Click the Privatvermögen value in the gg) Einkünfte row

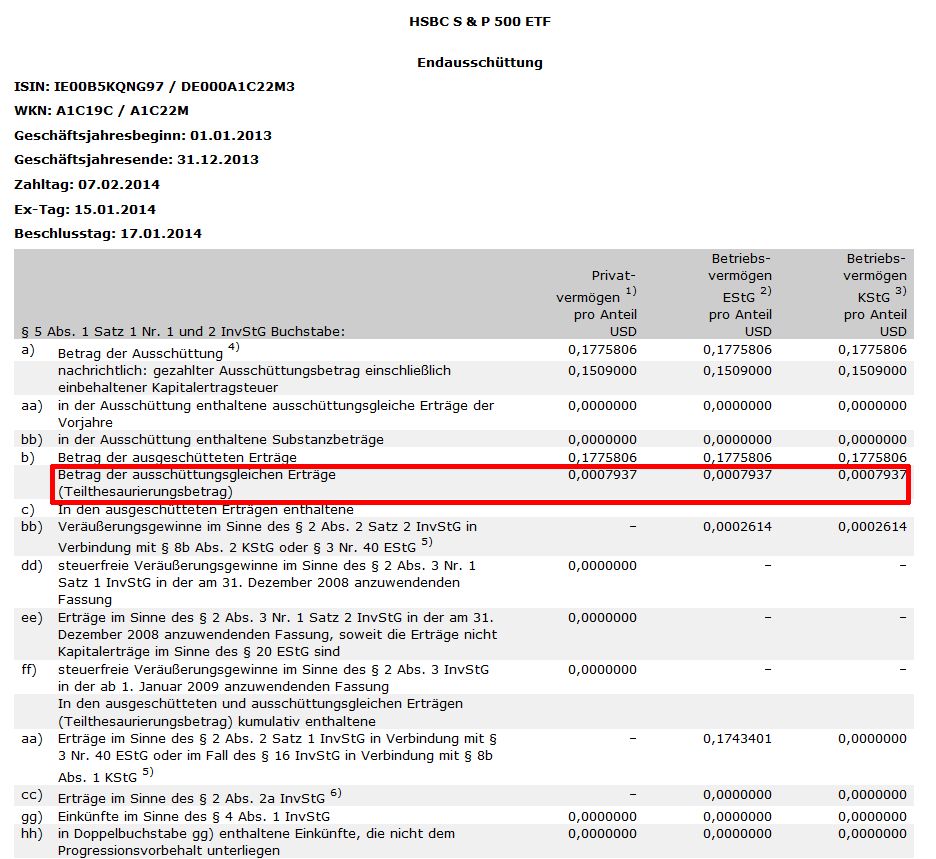coord(602,817)
